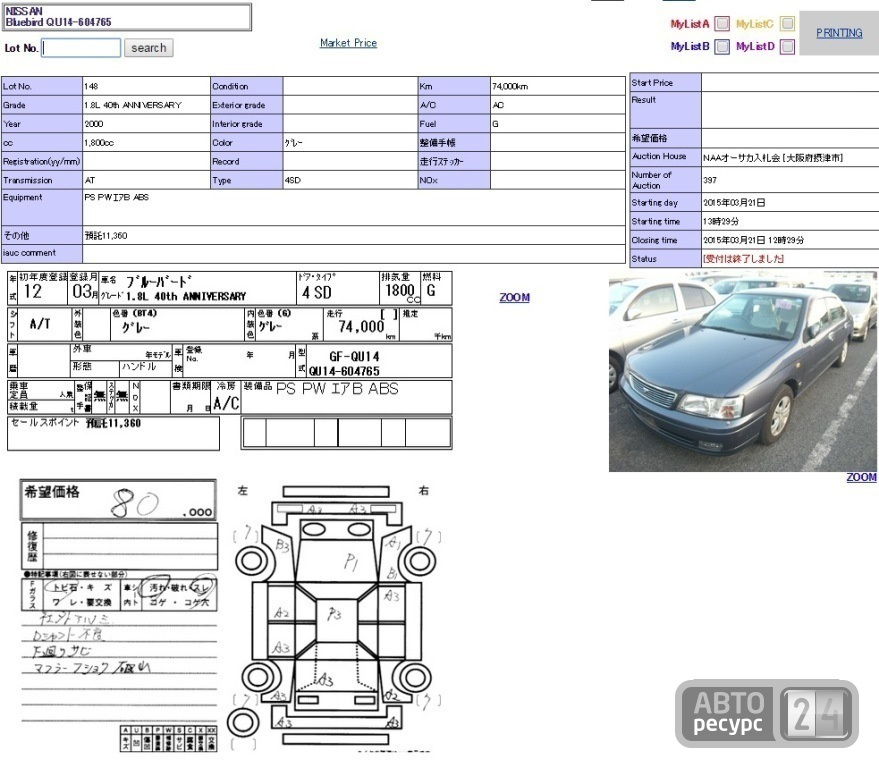Click ZOOM link under car photo
The image size is (879, 768).
[x=861, y=478]
